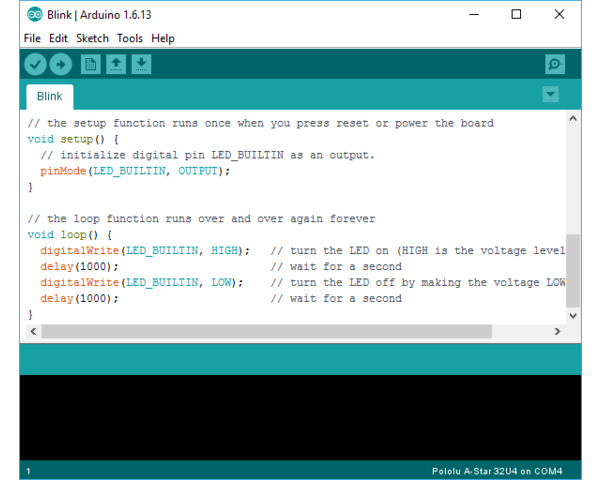
Task: Open the Edit menu
Action: click(x=58, y=38)
